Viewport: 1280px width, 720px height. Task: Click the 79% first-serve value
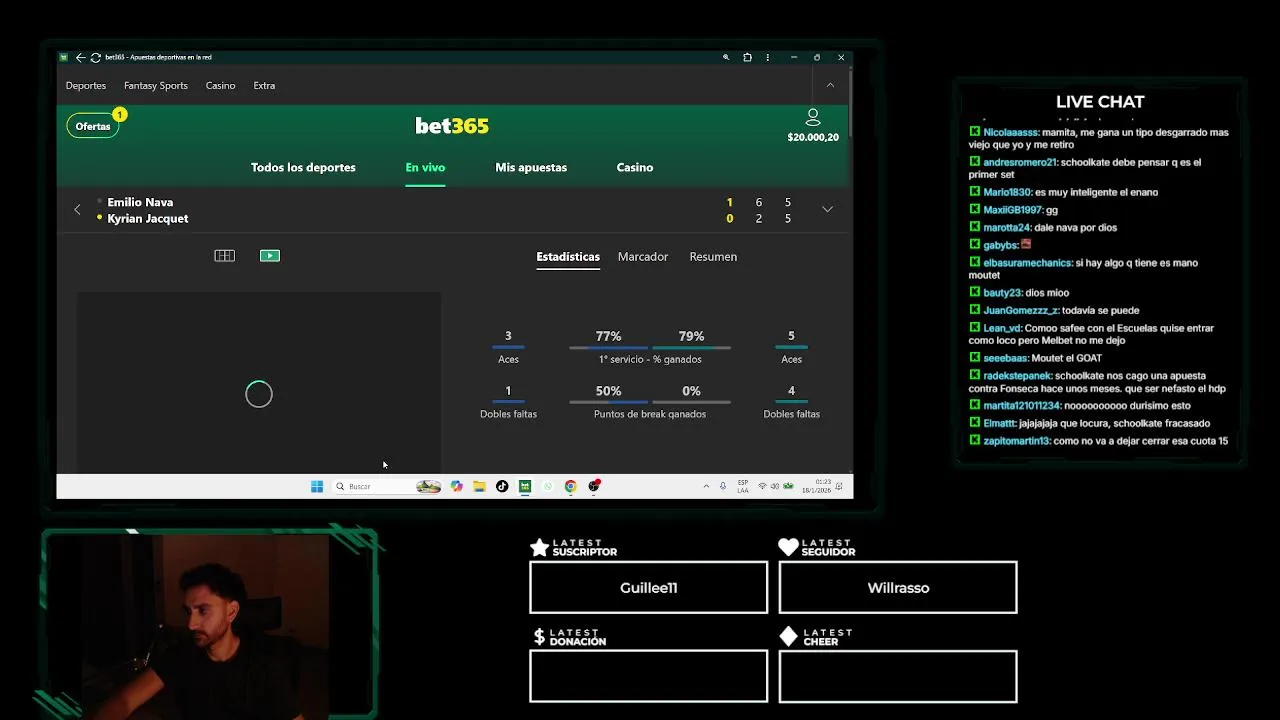tap(691, 336)
